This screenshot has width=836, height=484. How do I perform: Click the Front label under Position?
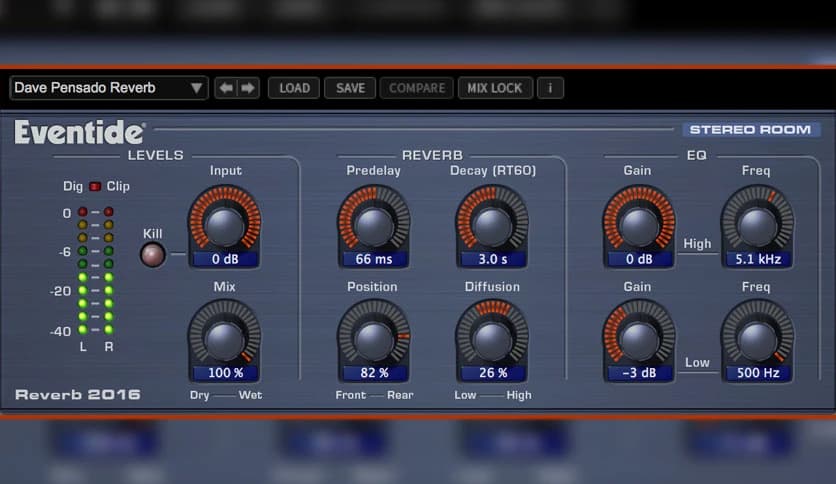coord(350,395)
